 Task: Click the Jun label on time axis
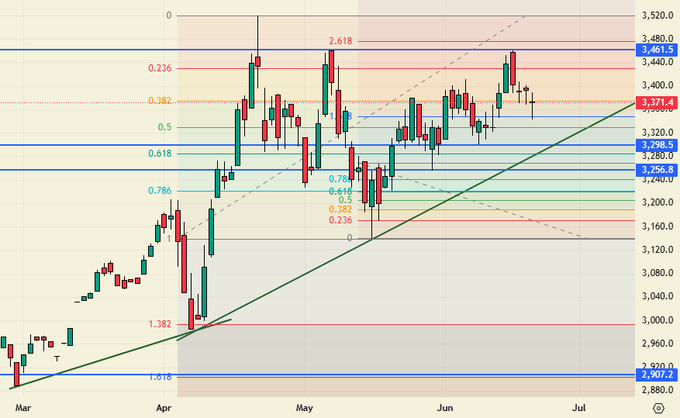pyautogui.click(x=445, y=408)
